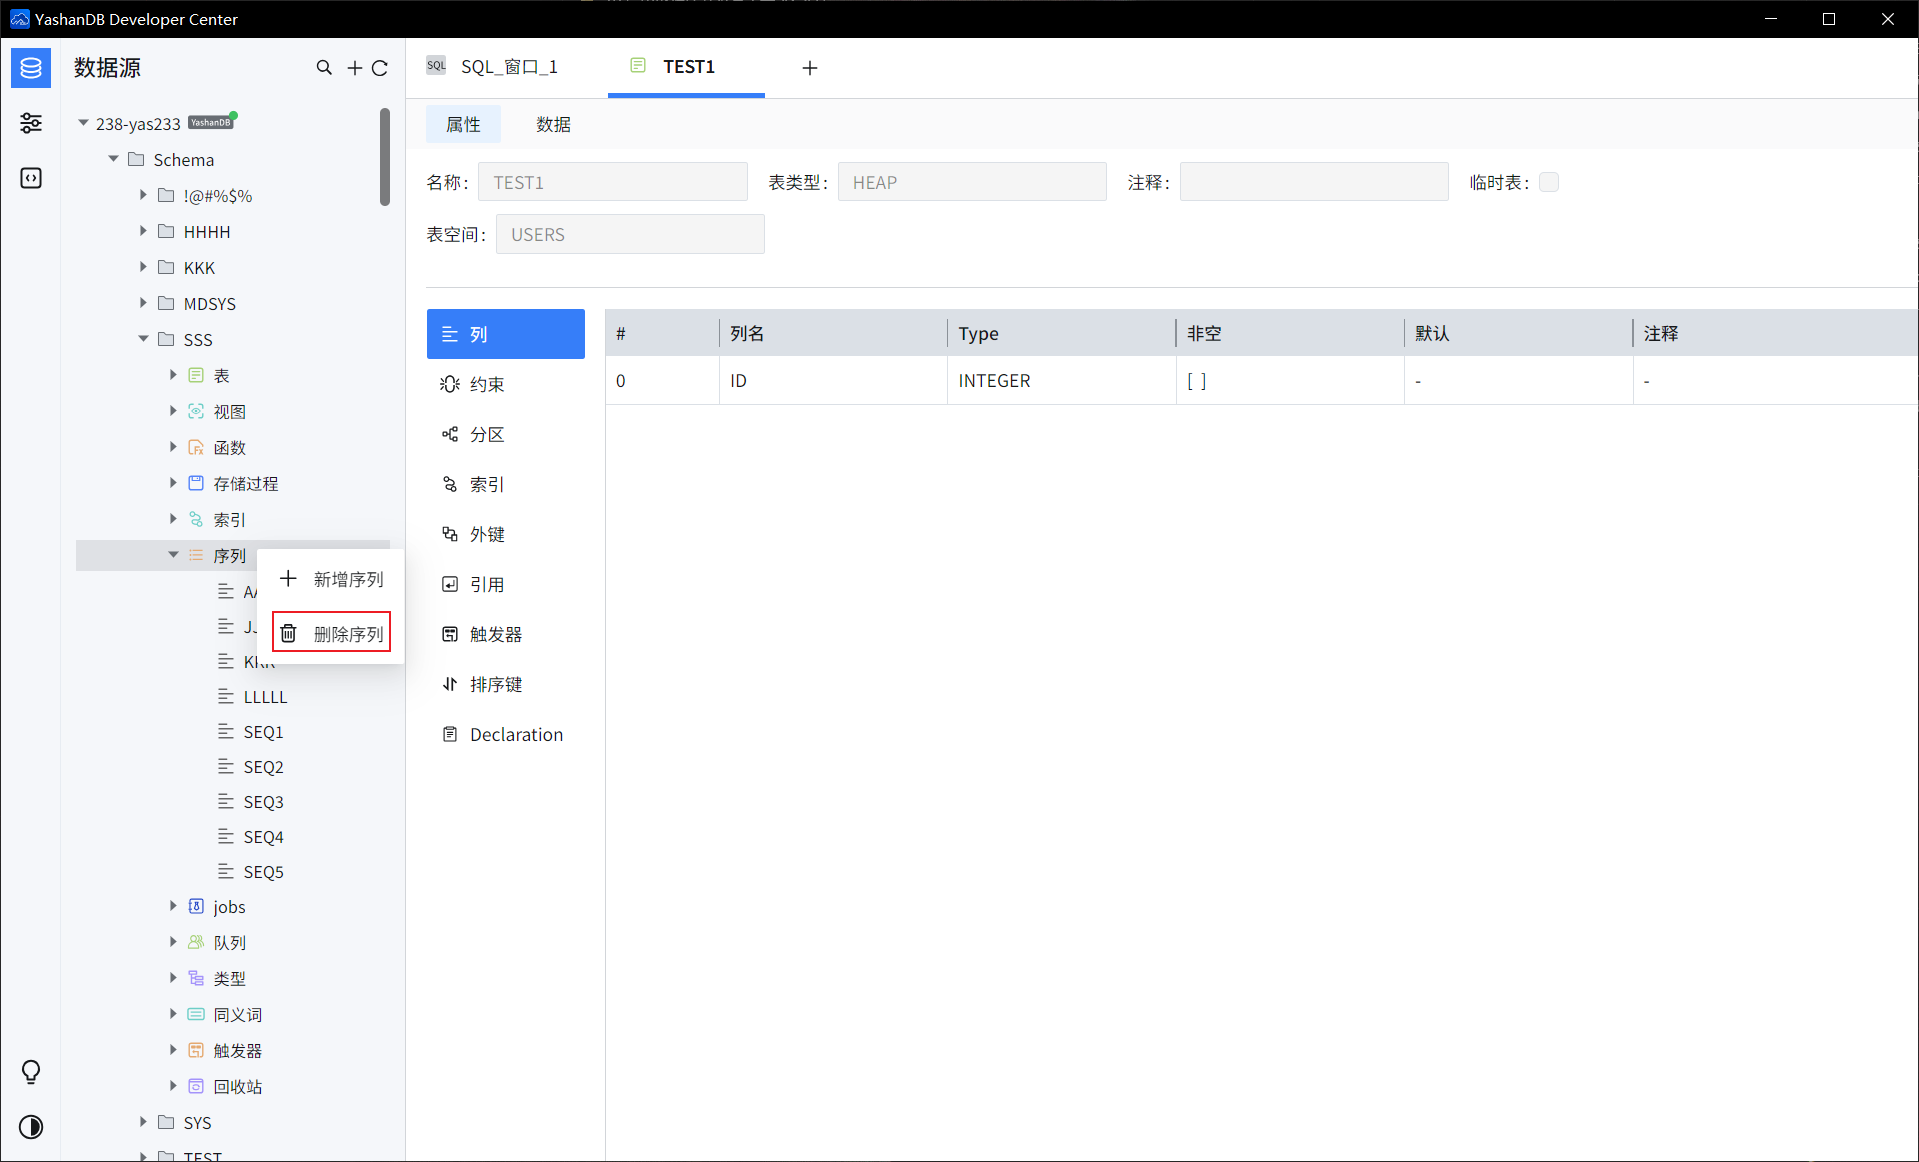Collapse the 238-yas233 connection node
1919x1162 pixels.
pos(83,123)
